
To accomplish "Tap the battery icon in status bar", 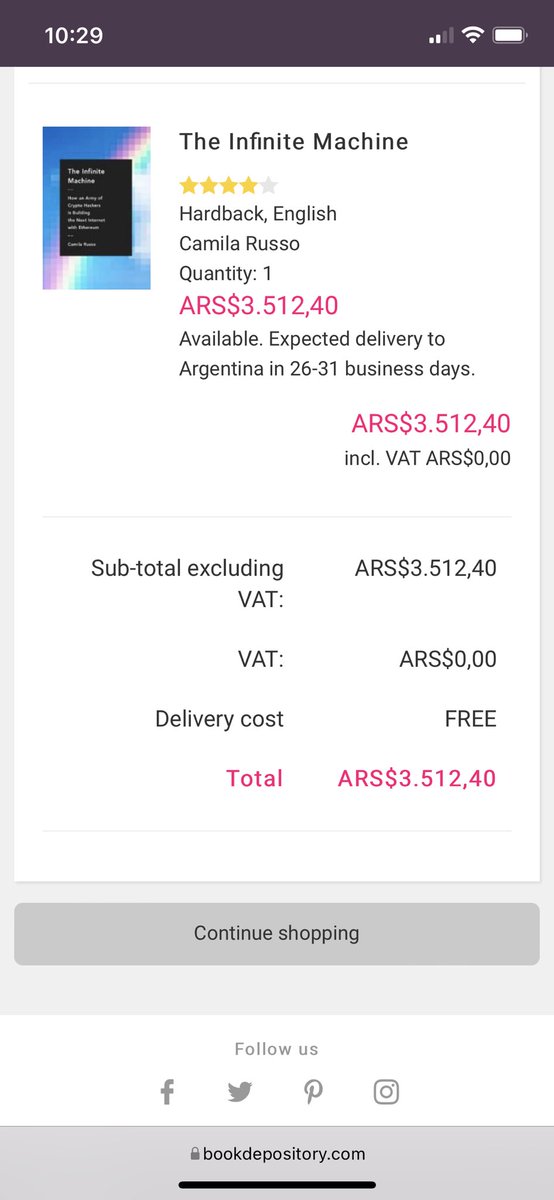I will tap(510, 35).
